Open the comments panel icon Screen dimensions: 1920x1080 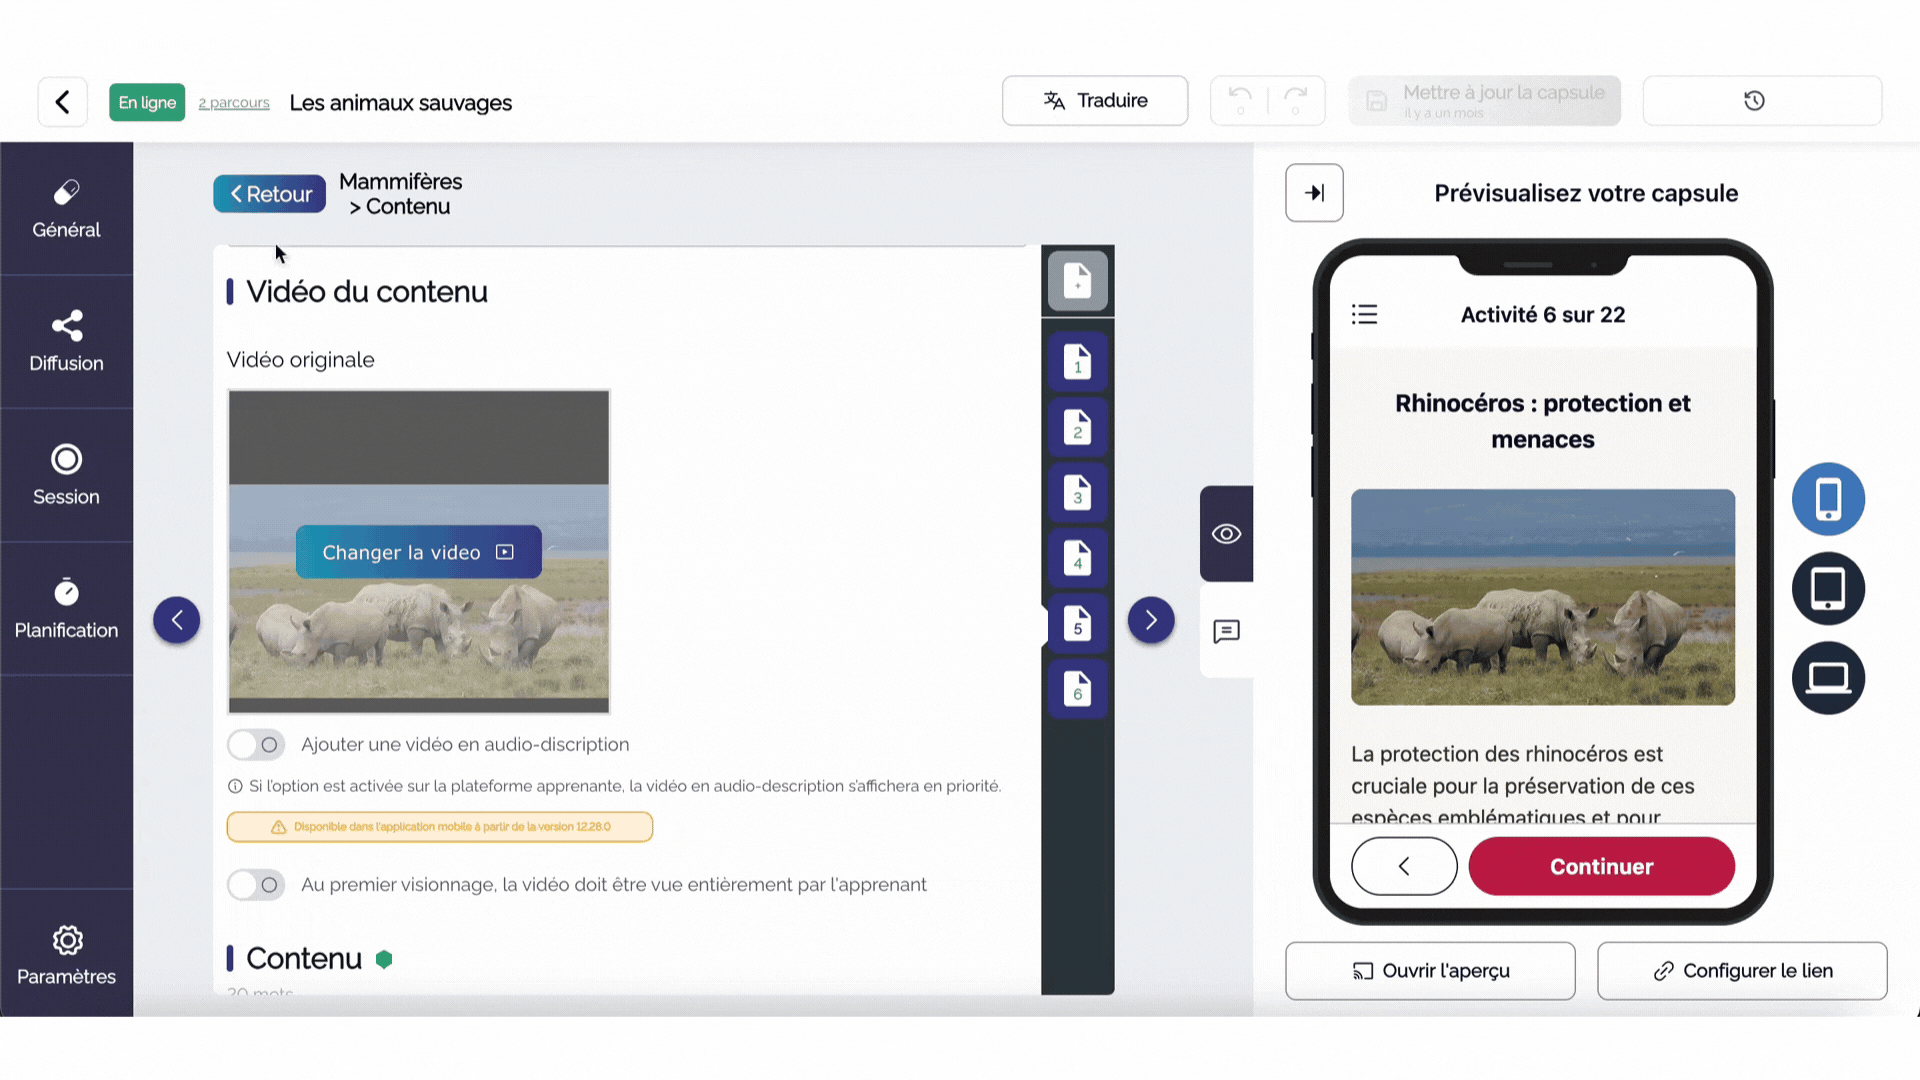[1226, 632]
